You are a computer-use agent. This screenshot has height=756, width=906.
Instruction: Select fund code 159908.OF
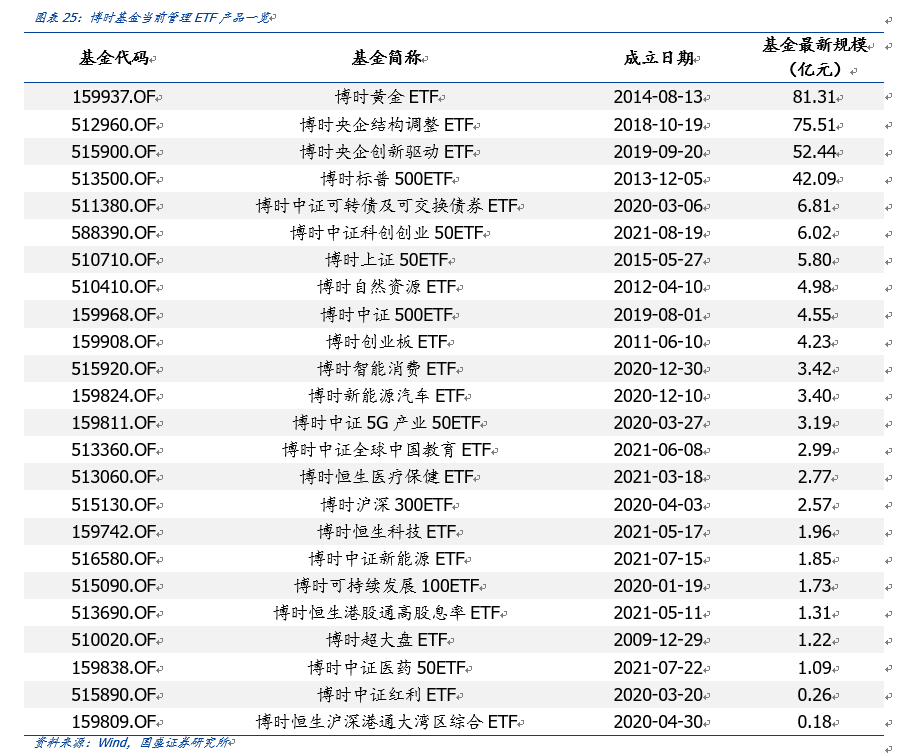[114, 342]
